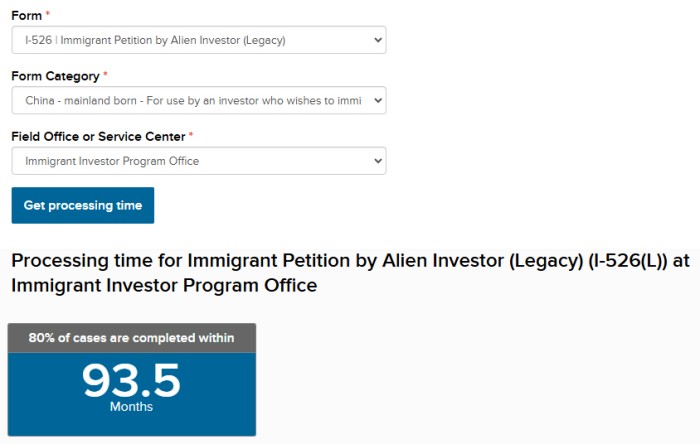Click the 93.5 processing time value
700x444 pixels.
tap(131, 380)
